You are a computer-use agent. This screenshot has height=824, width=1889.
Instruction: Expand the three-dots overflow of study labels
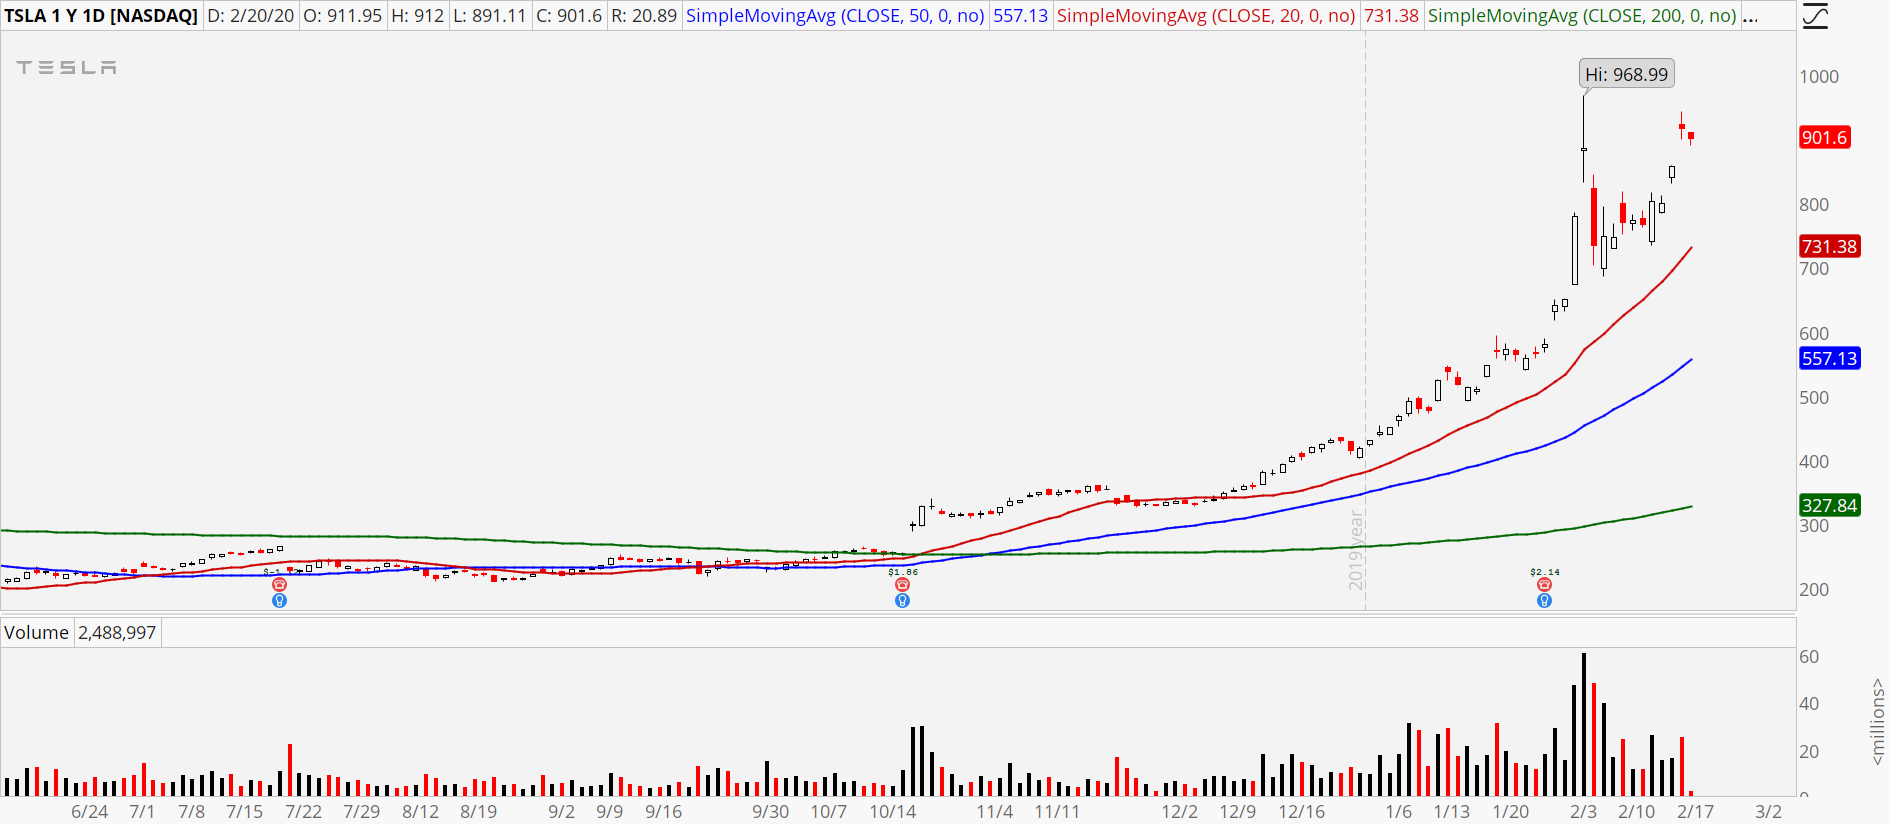tap(1750, 16)
